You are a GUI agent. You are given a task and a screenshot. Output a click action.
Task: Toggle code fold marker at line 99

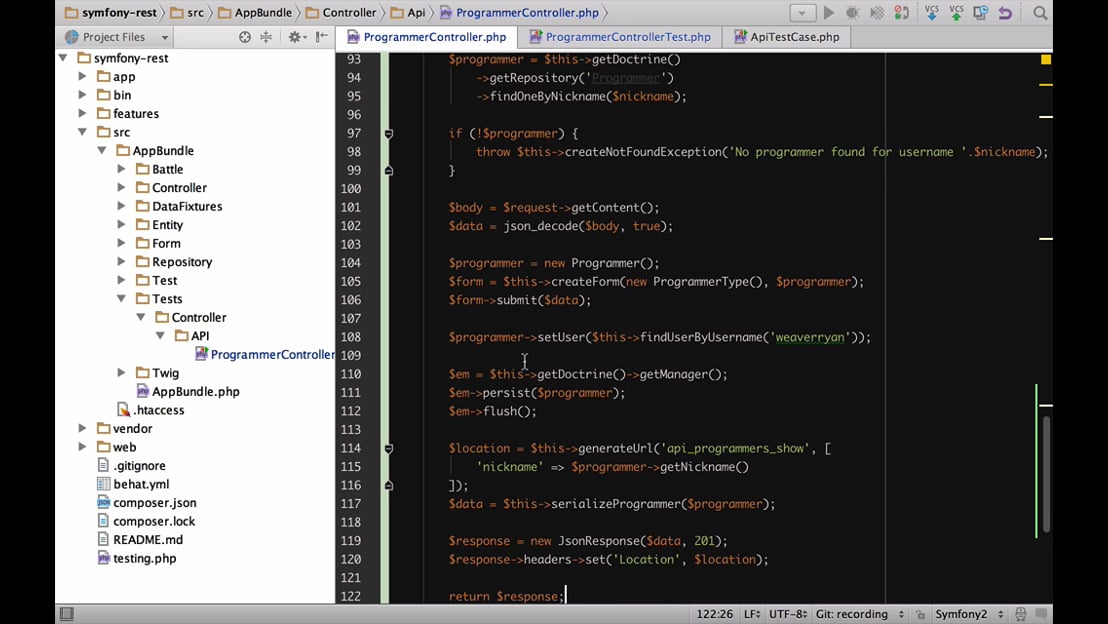pyautogui.click(x=388, y=170)
